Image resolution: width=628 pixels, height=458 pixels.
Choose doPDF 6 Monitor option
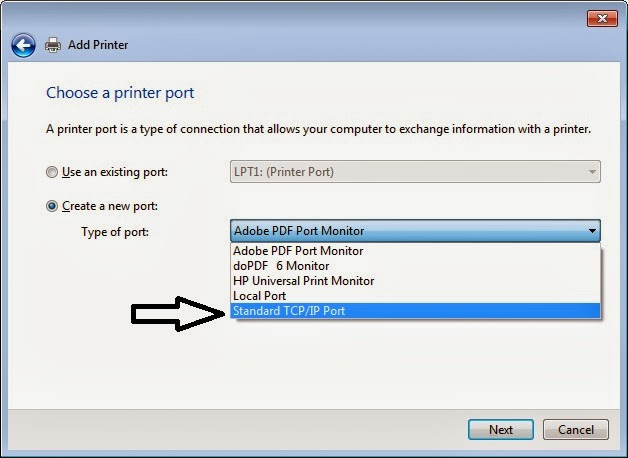click(282, 266)
